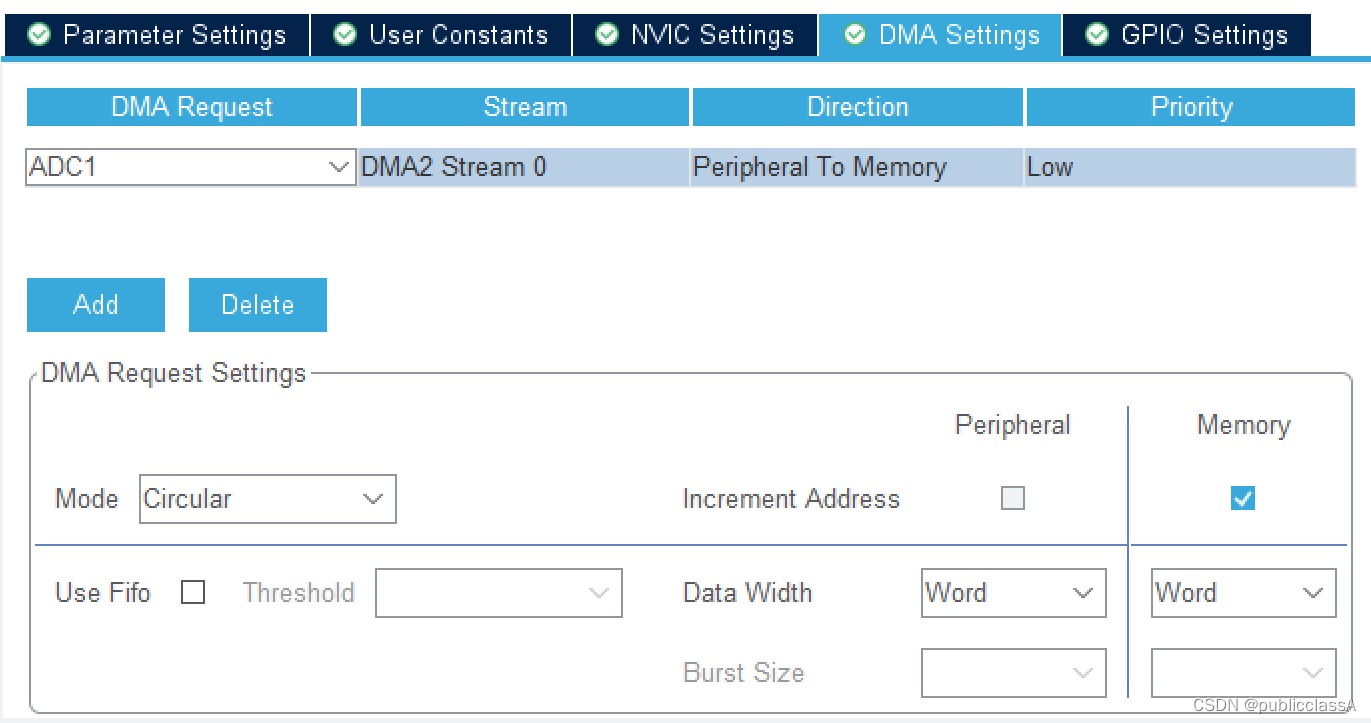1371x723 pixels.
Task: Toggle the Peripheral increment address checkbox
Action: [1013, 498]
